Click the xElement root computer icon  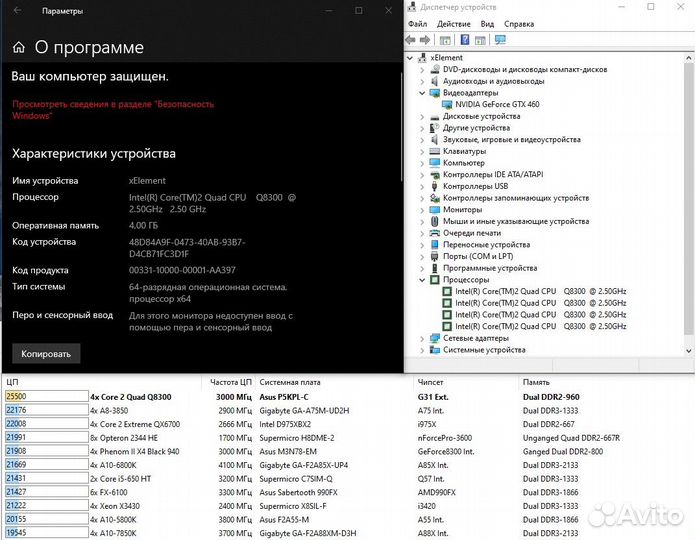(422, 58)
